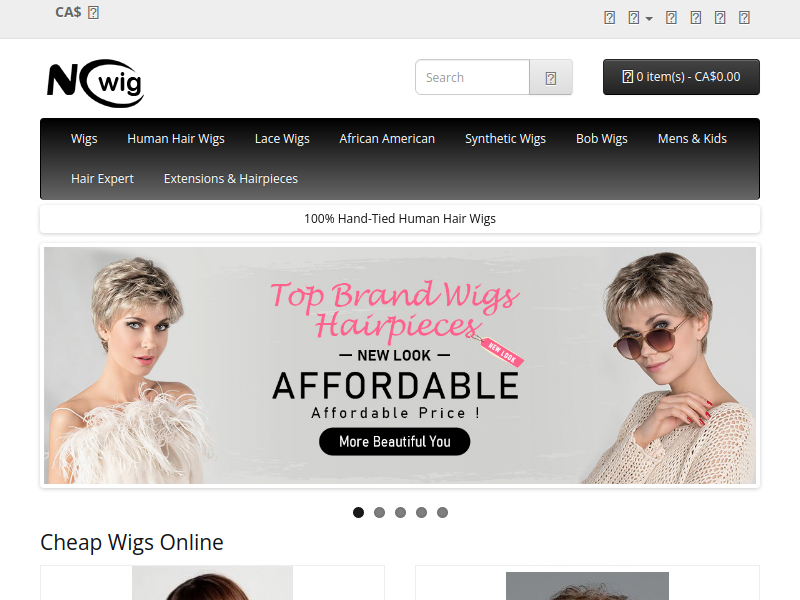Open the top bar icon with dropdown caret

click(x=640, y=18)
